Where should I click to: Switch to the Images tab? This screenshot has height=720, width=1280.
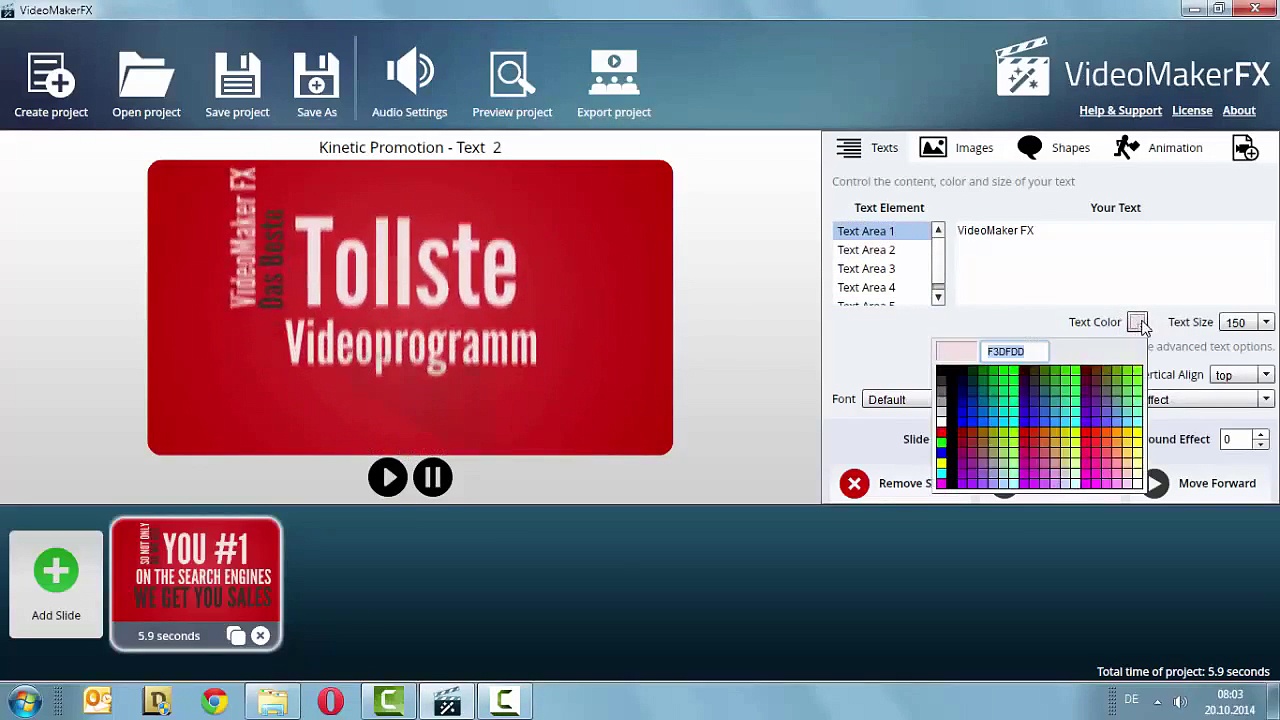956,148
